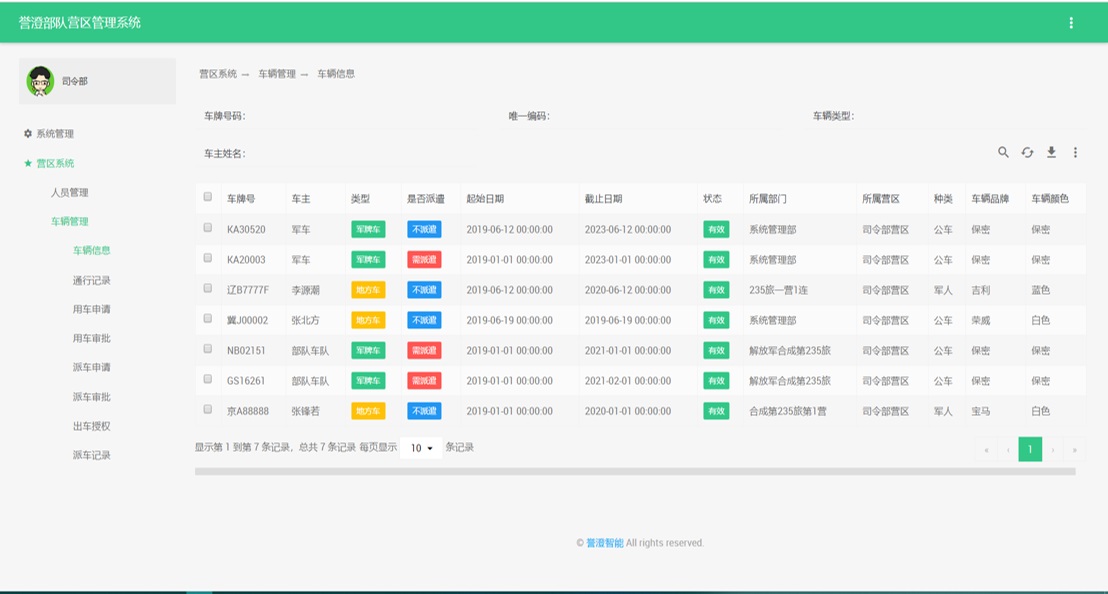The height and width of the screenshot is (594, 1108).
Task: Check the row for plate KA30520
Action: [208, 228]
